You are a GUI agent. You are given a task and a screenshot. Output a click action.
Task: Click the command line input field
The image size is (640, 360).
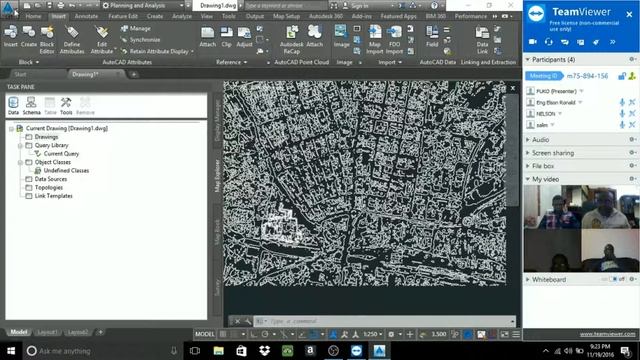tap(384, 321)
